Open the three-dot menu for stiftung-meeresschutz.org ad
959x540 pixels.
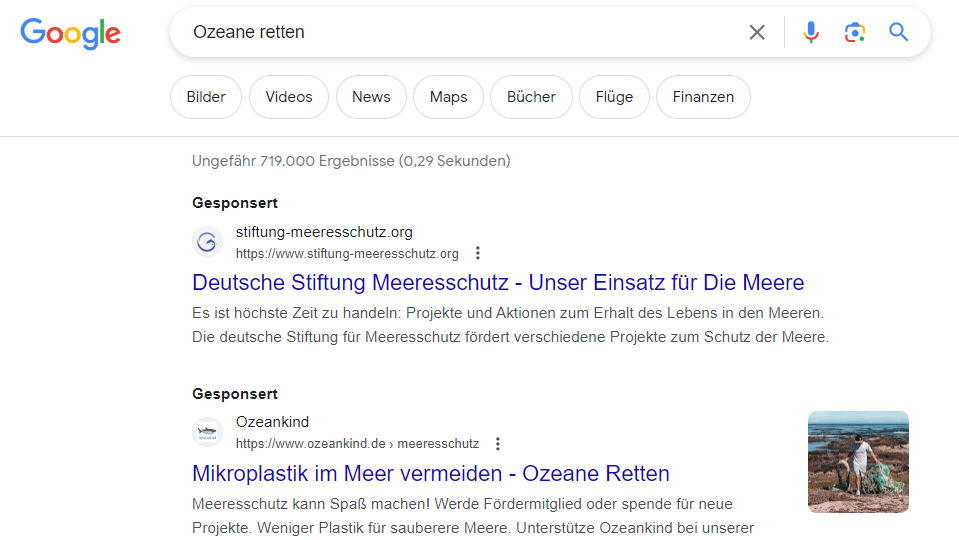[478, 253]
